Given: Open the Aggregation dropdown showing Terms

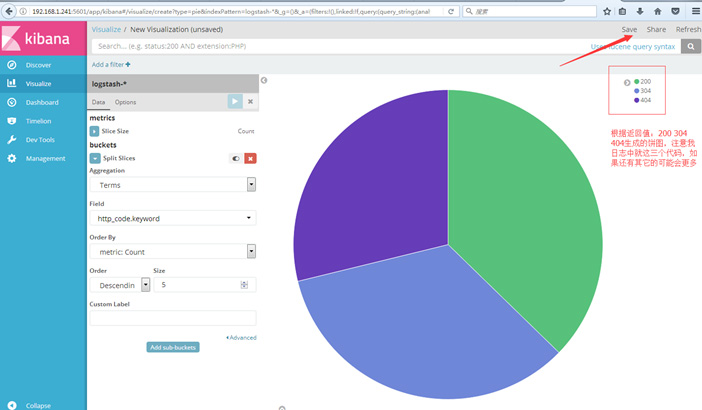Looking at the screenshot, I should tap(172, 185).
